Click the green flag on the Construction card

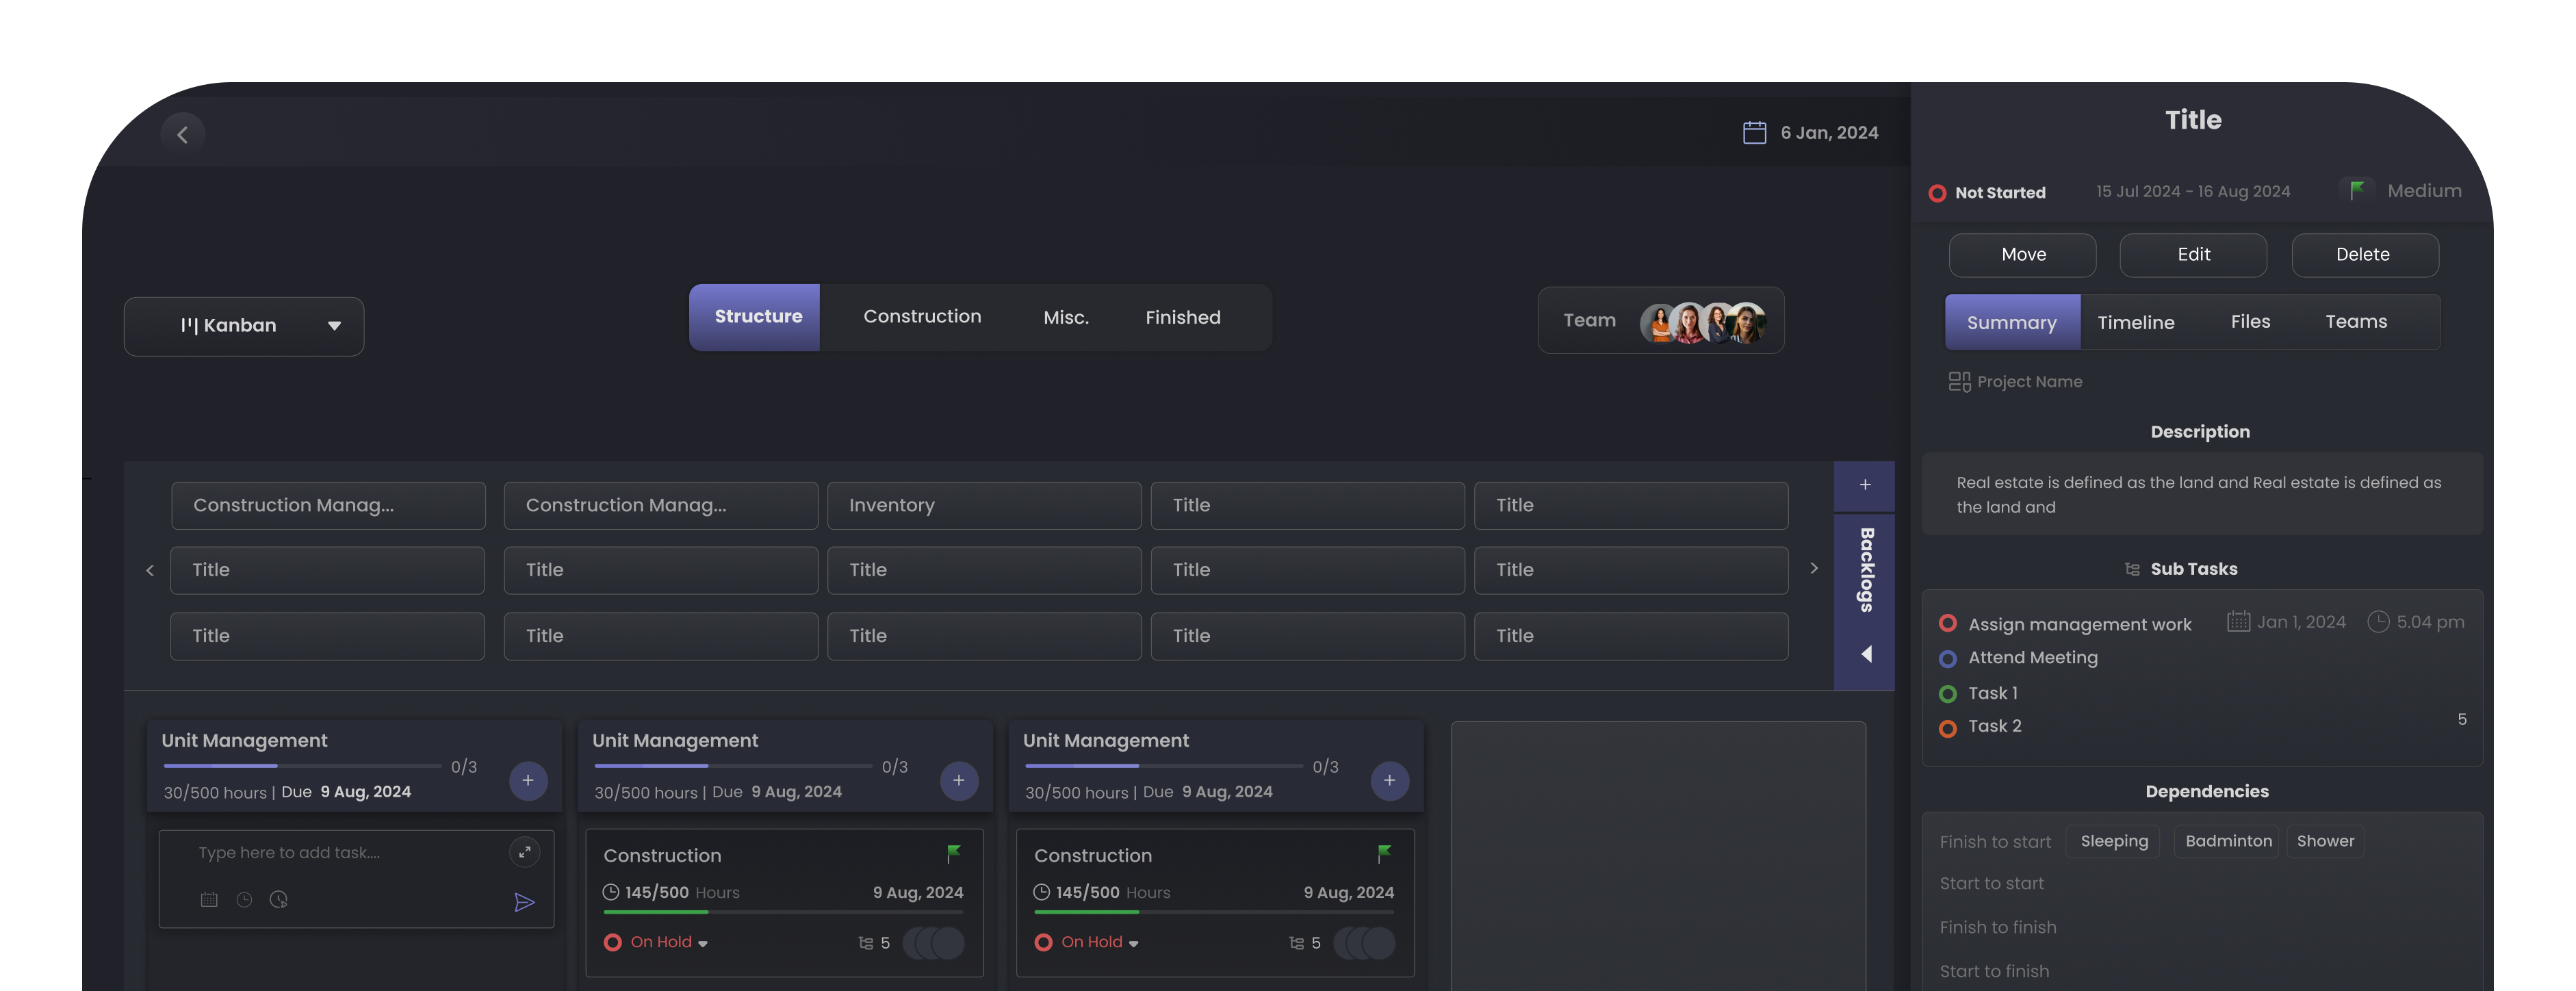coord(953,853)
